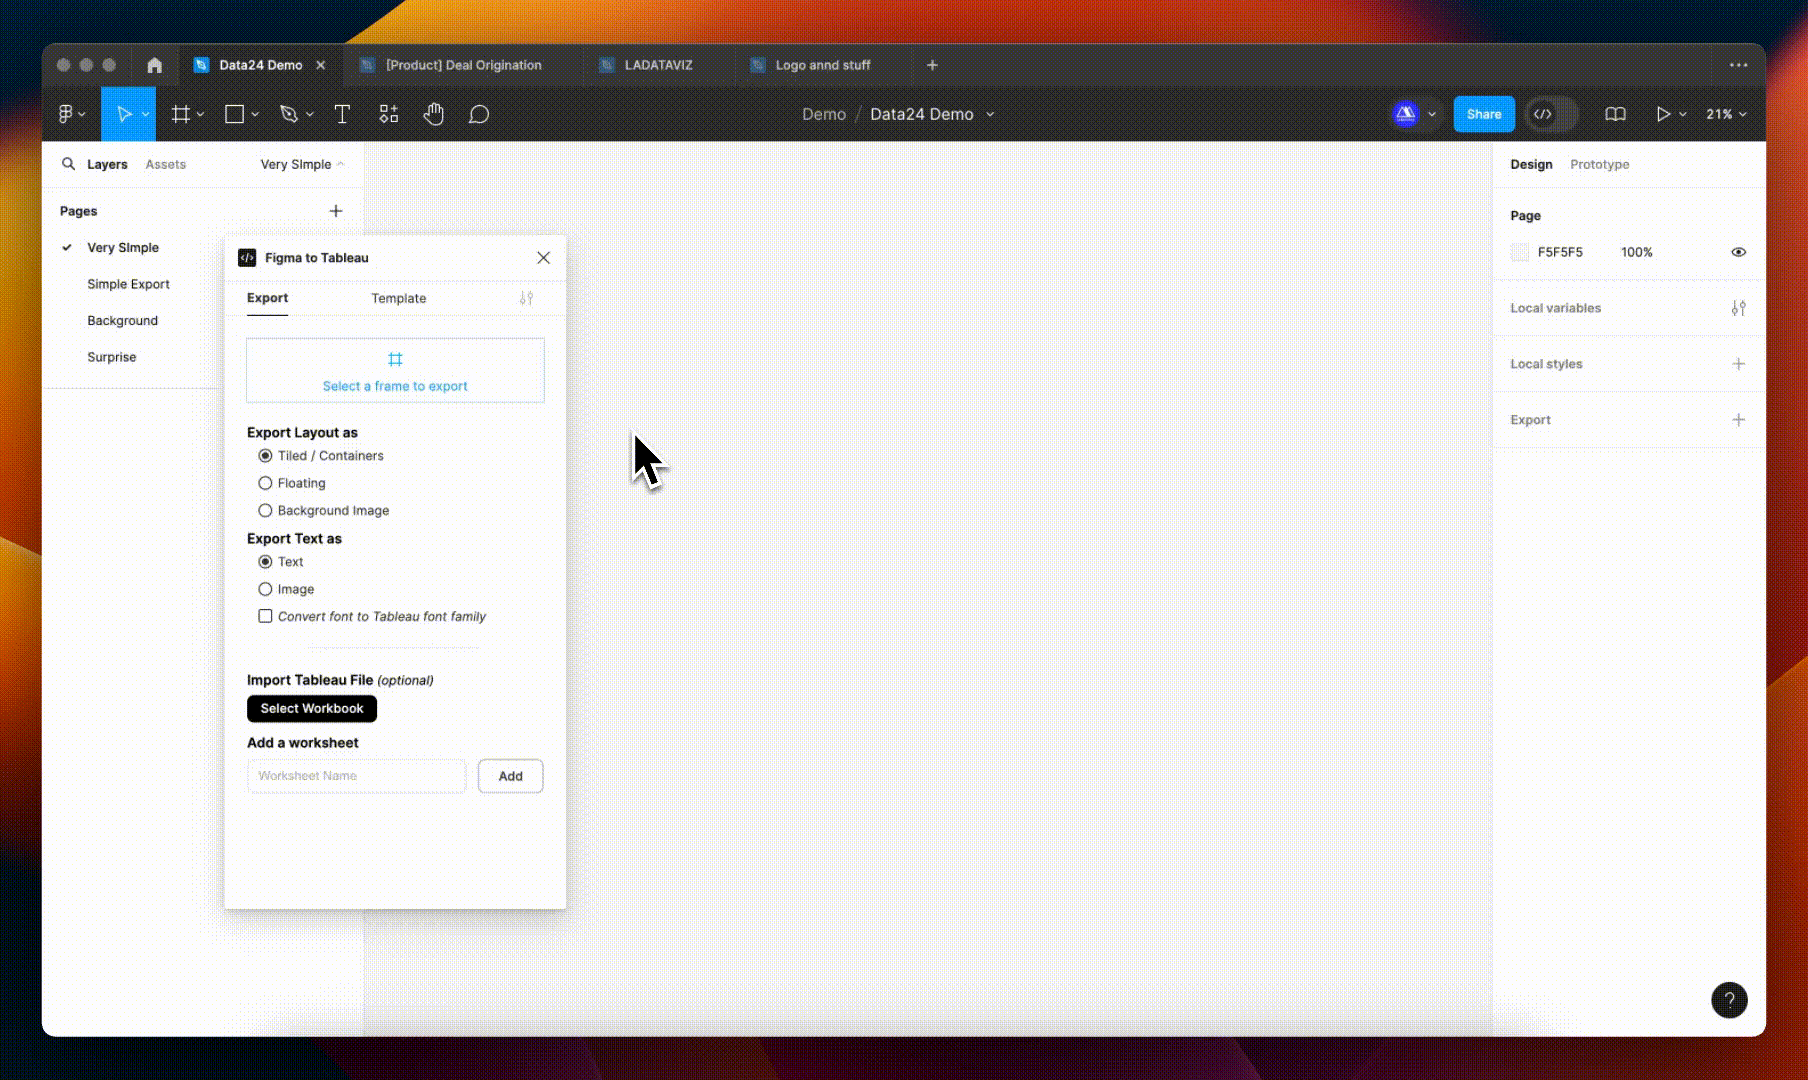Click the frame icon in export box
1808x1080 pixels.
tap(395, 359)
